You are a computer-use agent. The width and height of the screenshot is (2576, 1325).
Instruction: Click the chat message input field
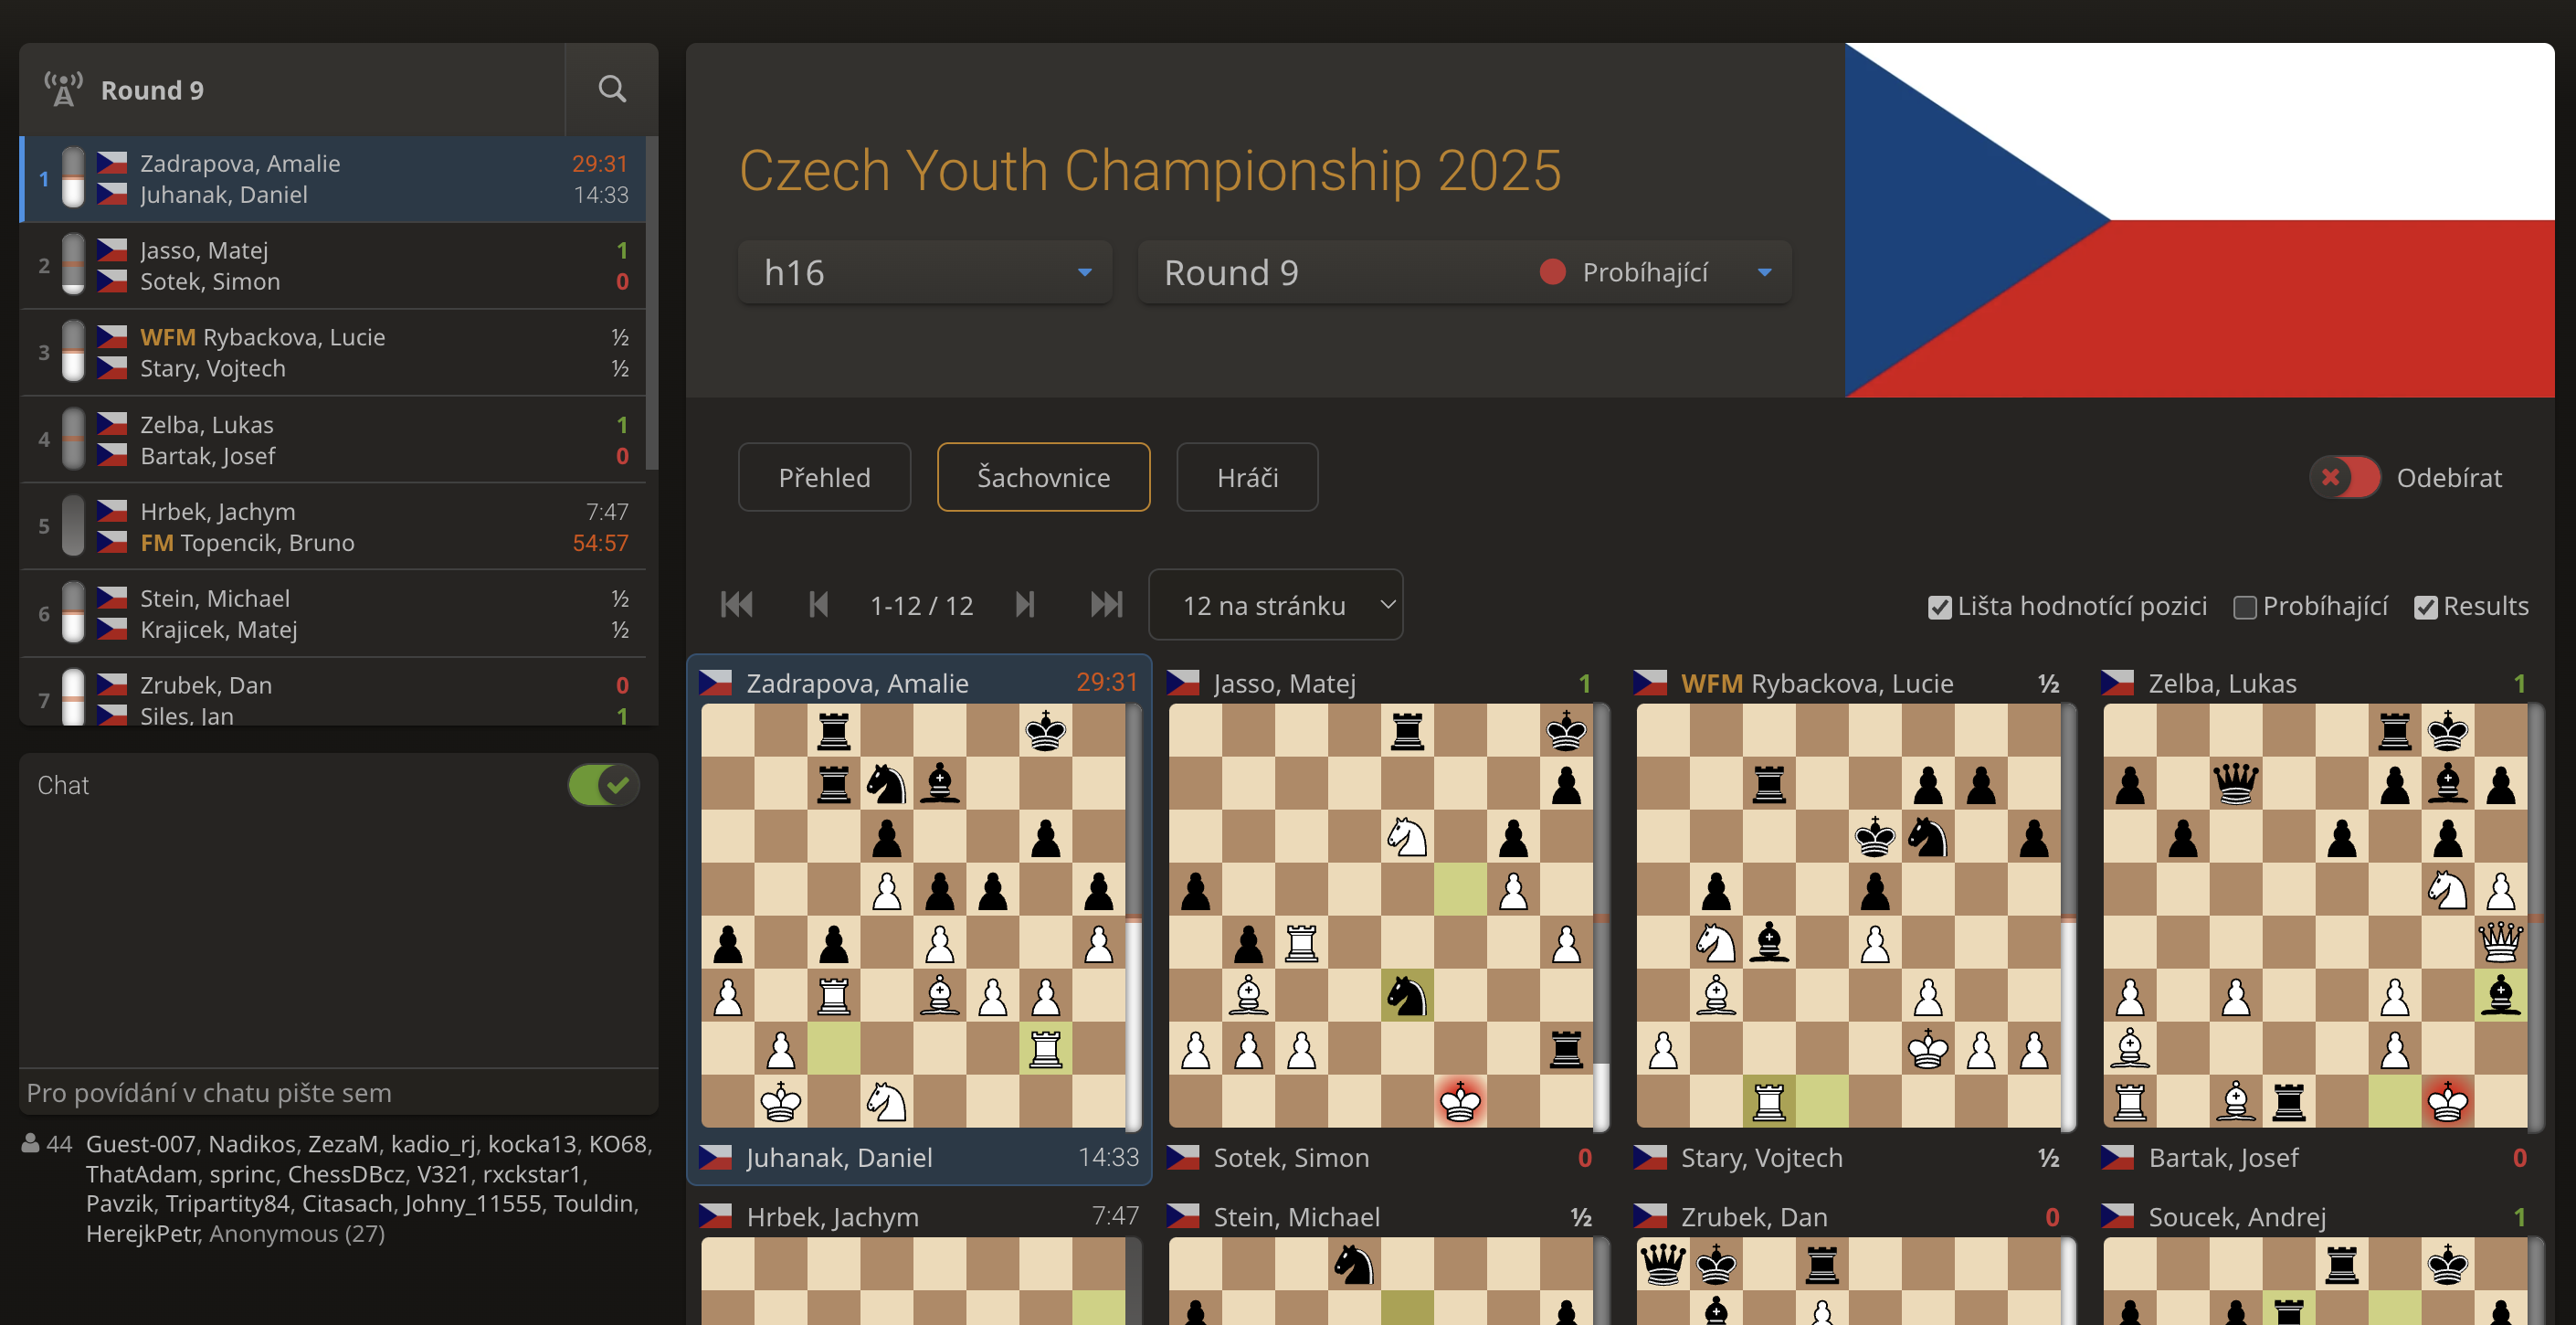tap(338, 1092)
